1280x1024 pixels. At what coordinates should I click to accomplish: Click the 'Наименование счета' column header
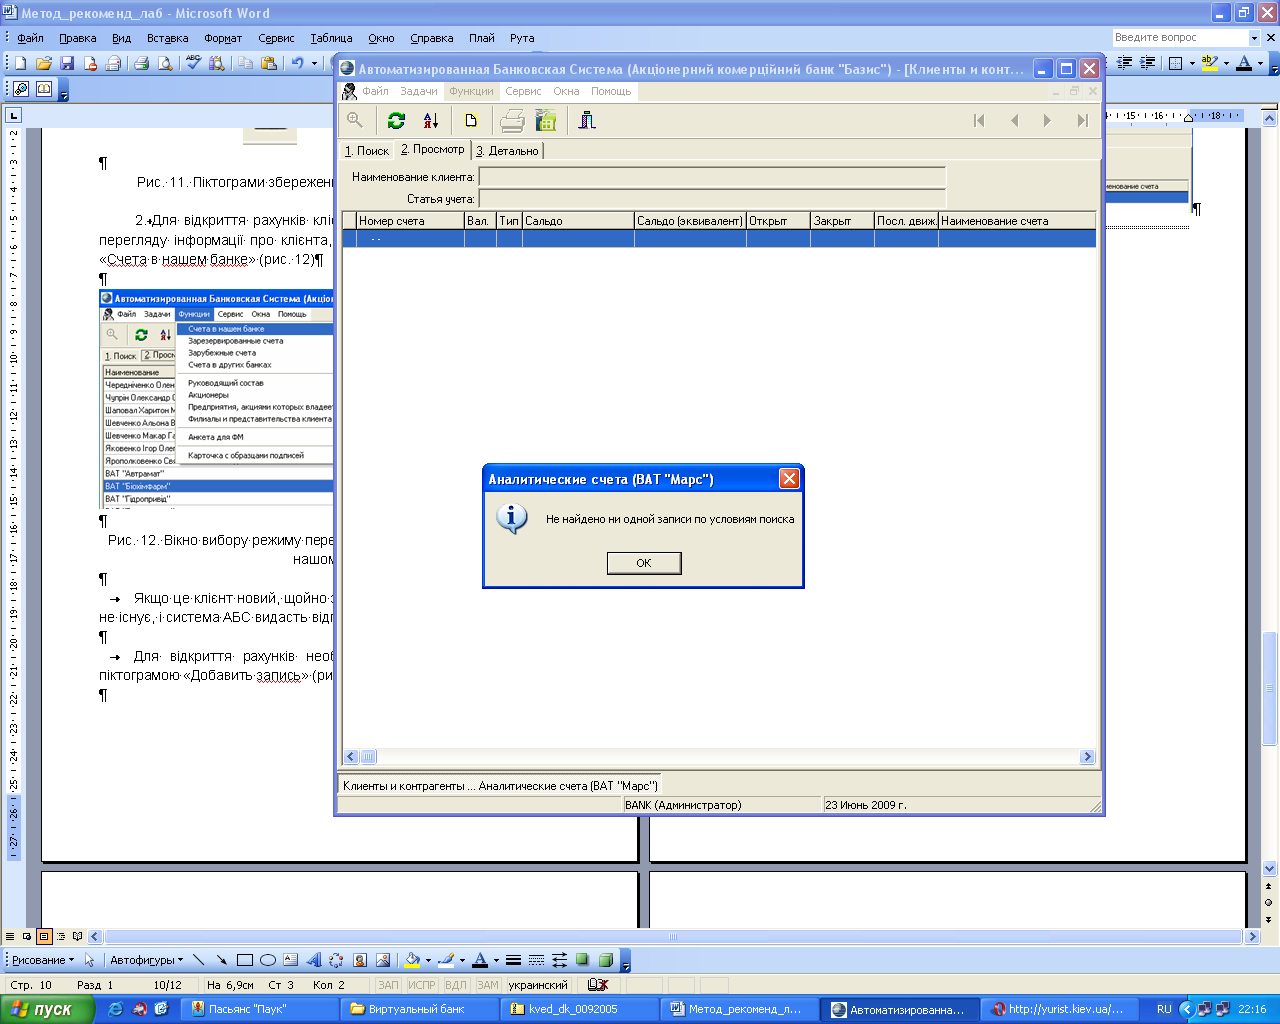tap(1017, 221)
